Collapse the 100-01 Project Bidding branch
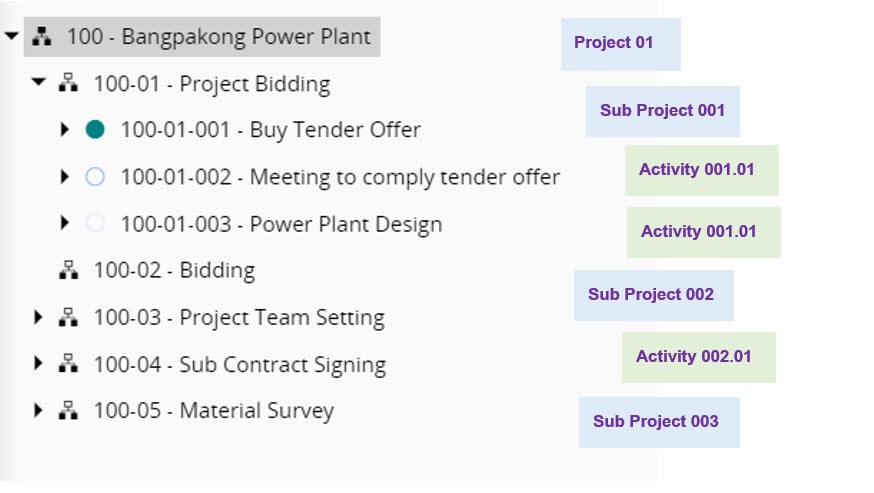This screenshot has height=493, width=874. [x=38, y=83]
